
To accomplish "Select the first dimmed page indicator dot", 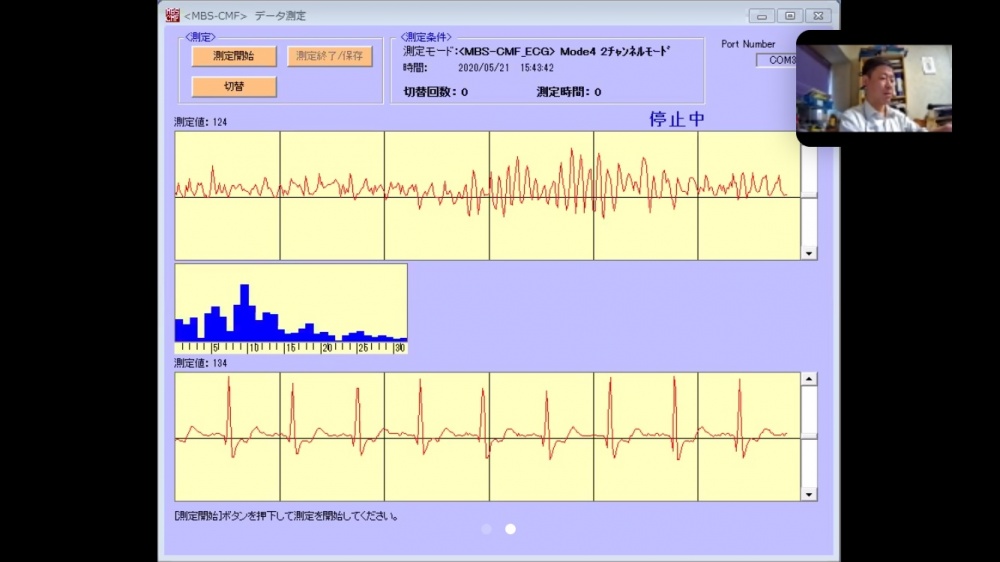I will point(487,529).
